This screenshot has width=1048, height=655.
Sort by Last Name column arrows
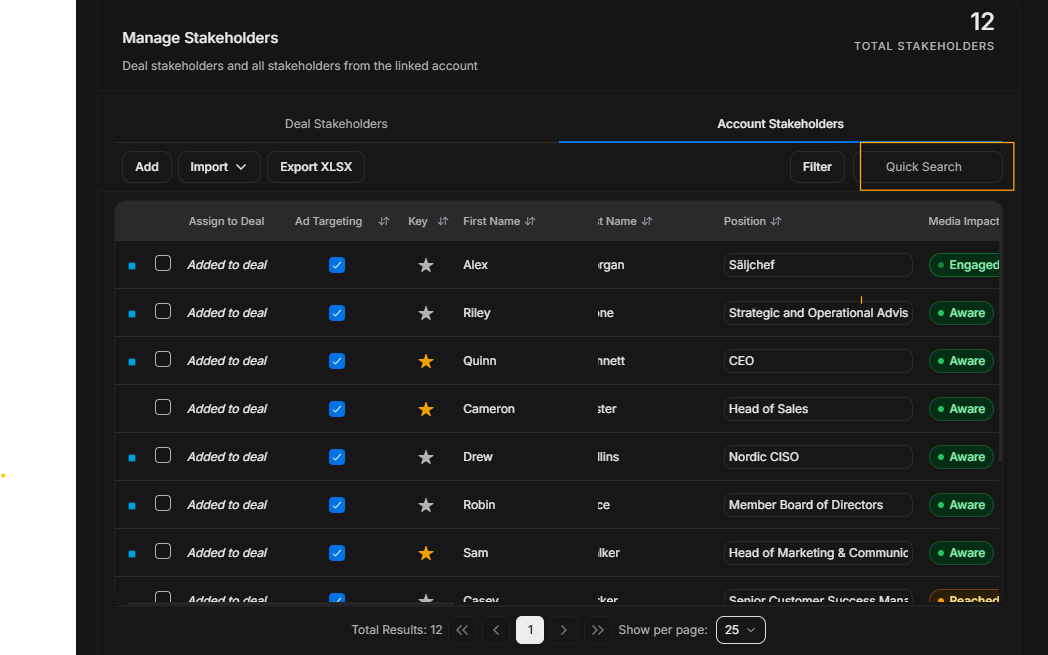point(647,221)
